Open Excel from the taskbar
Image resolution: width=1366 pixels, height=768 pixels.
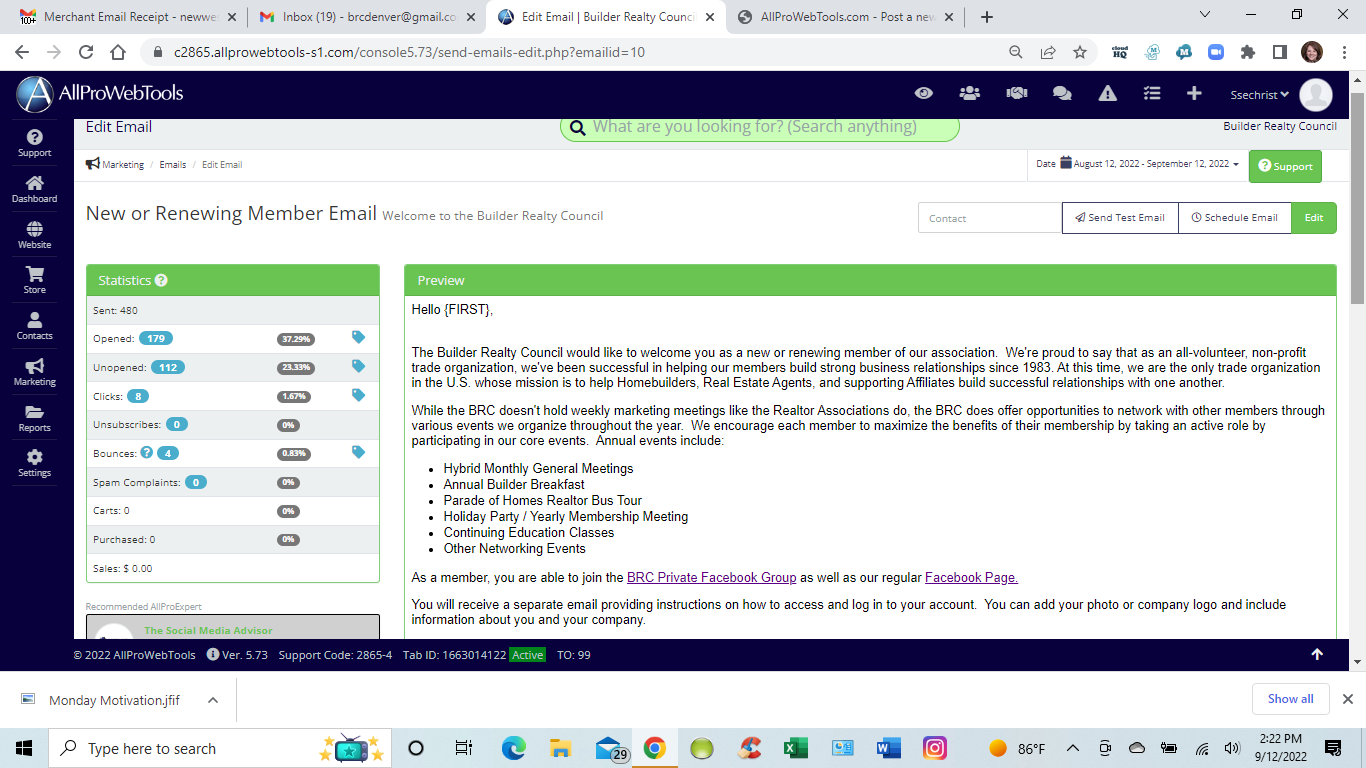click(x=795, y=748)
